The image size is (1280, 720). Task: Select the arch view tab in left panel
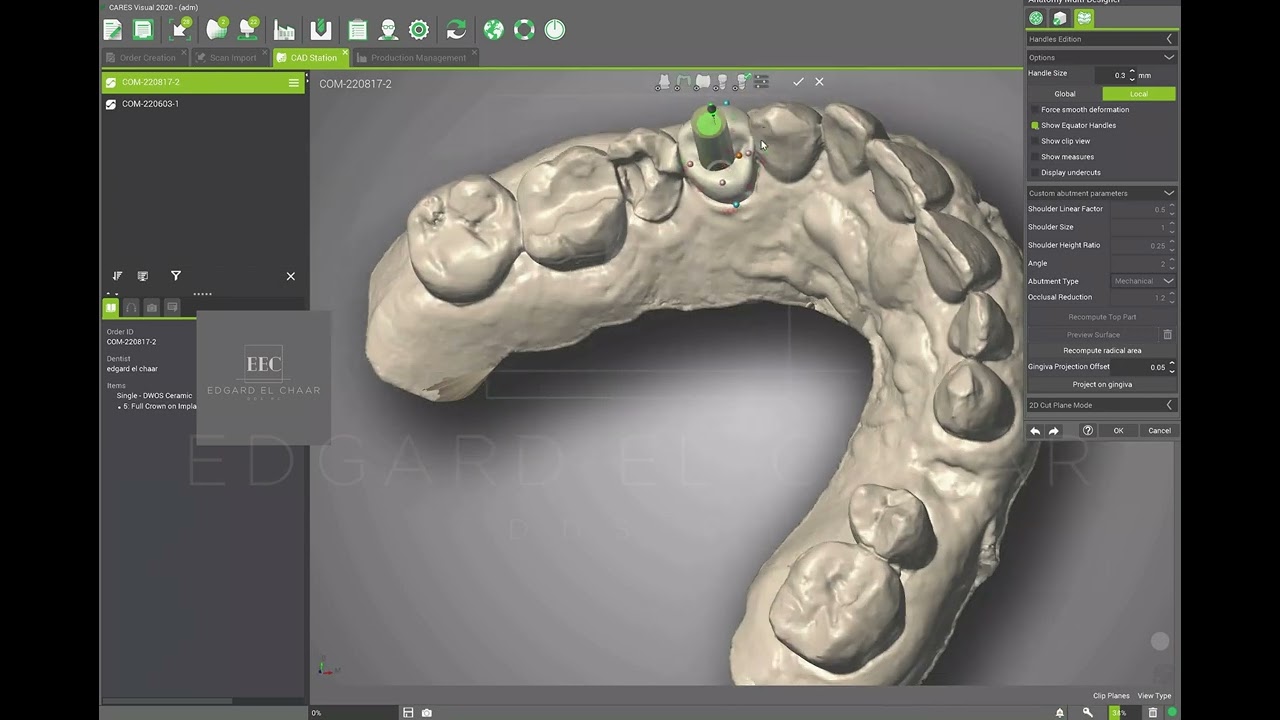131,308
